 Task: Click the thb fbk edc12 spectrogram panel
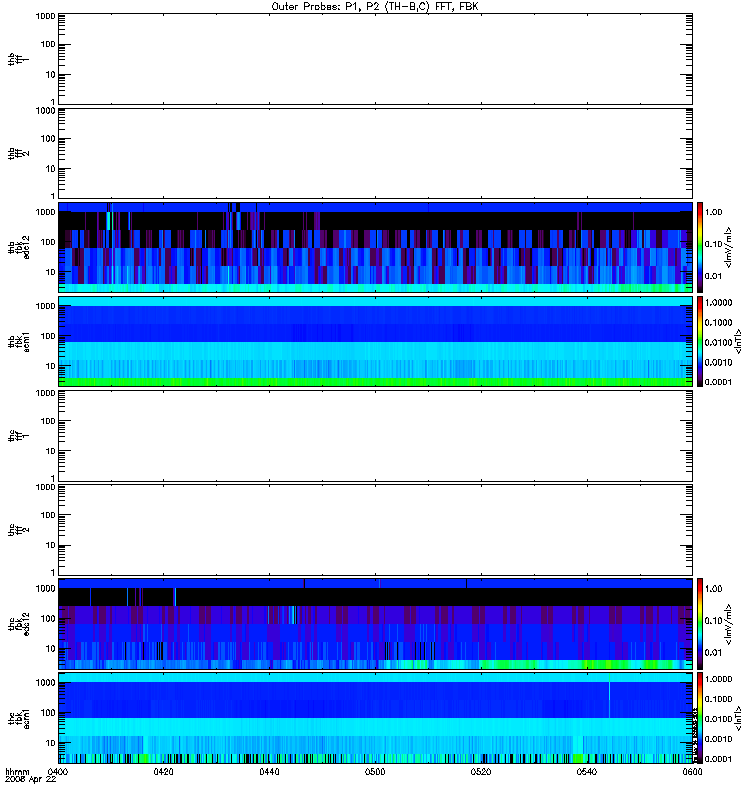(375, 247)
